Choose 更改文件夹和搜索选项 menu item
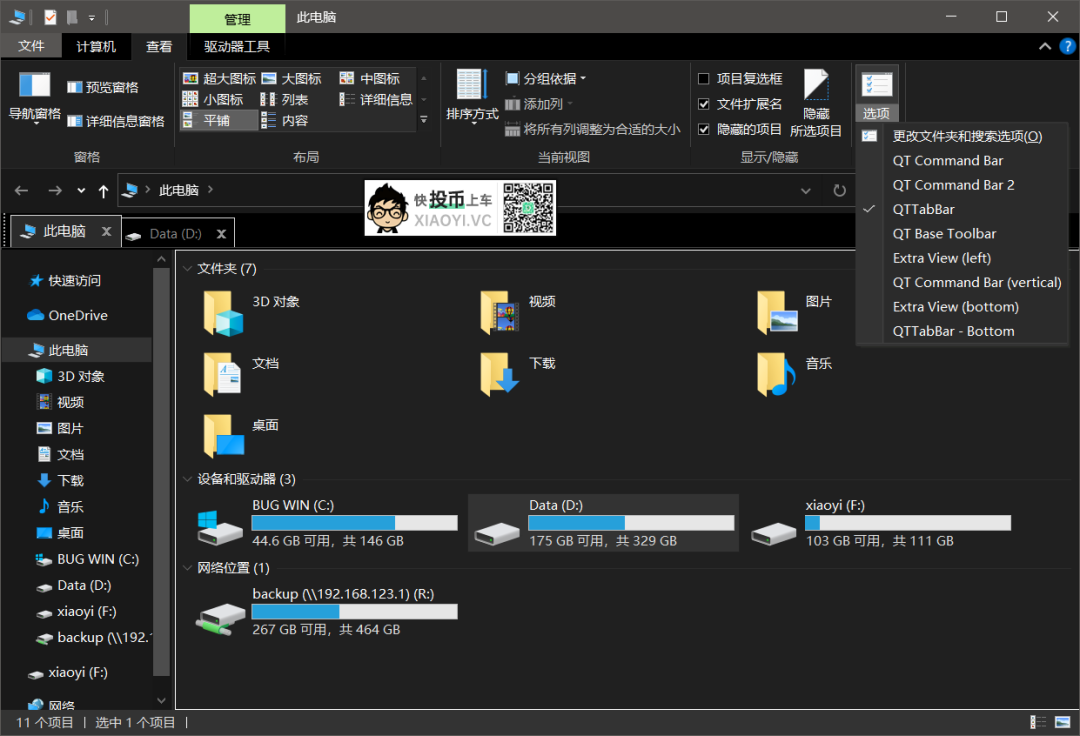Image resolution: width=1080 pixels, height=736 pixels. [x=962, y=136]
